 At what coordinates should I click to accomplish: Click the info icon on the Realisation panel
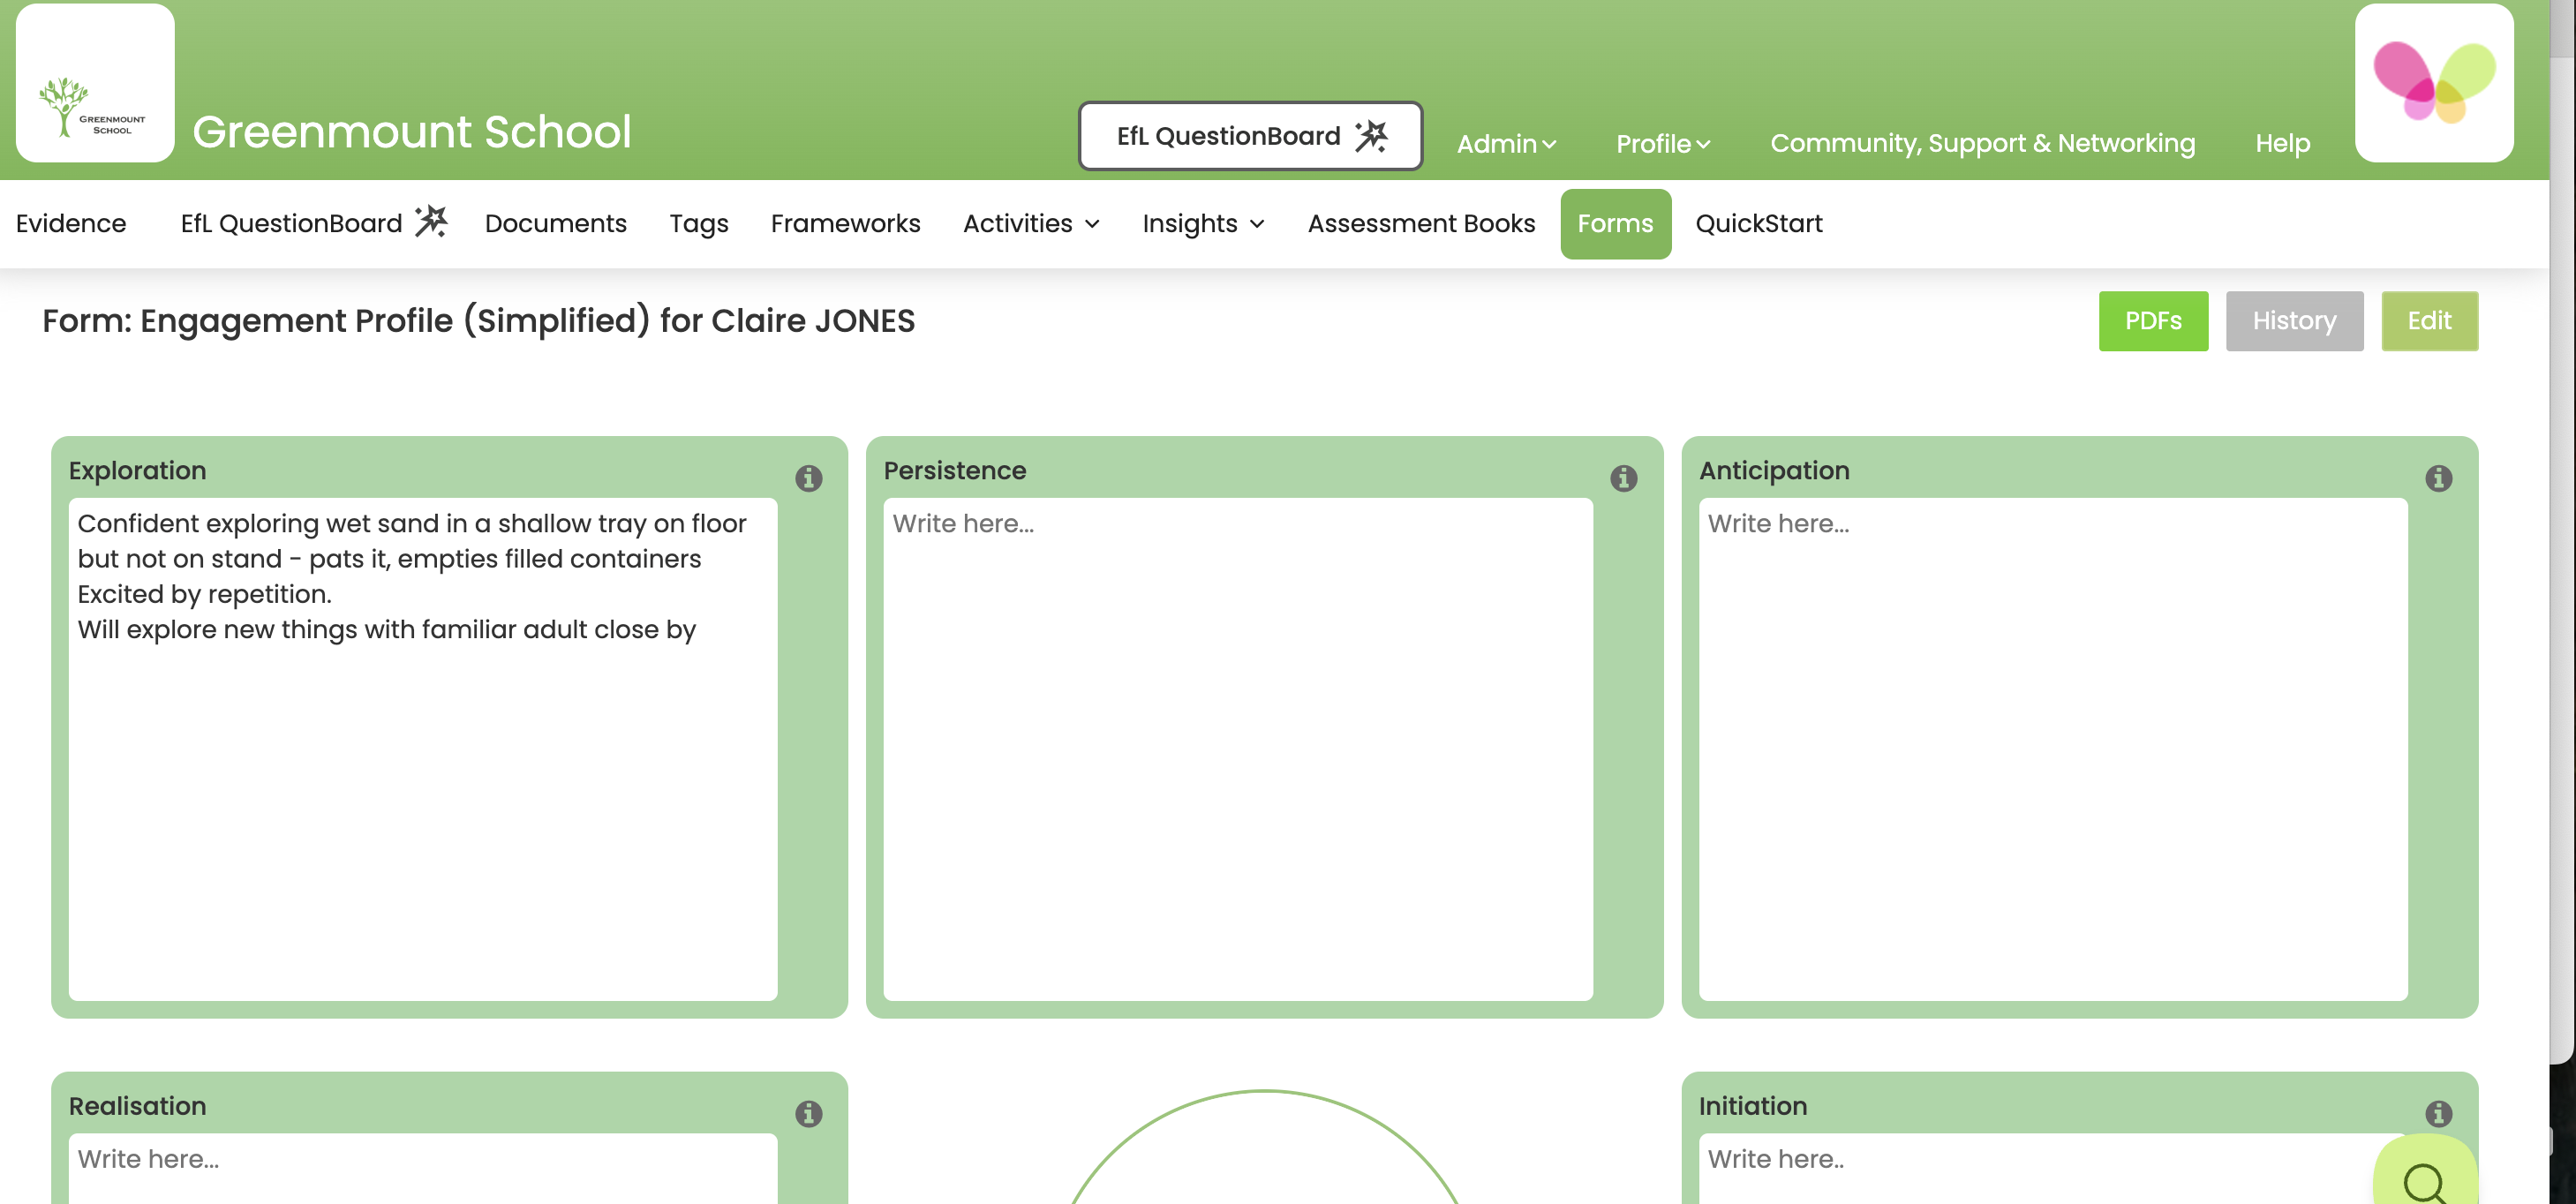tap(809, 1113)
